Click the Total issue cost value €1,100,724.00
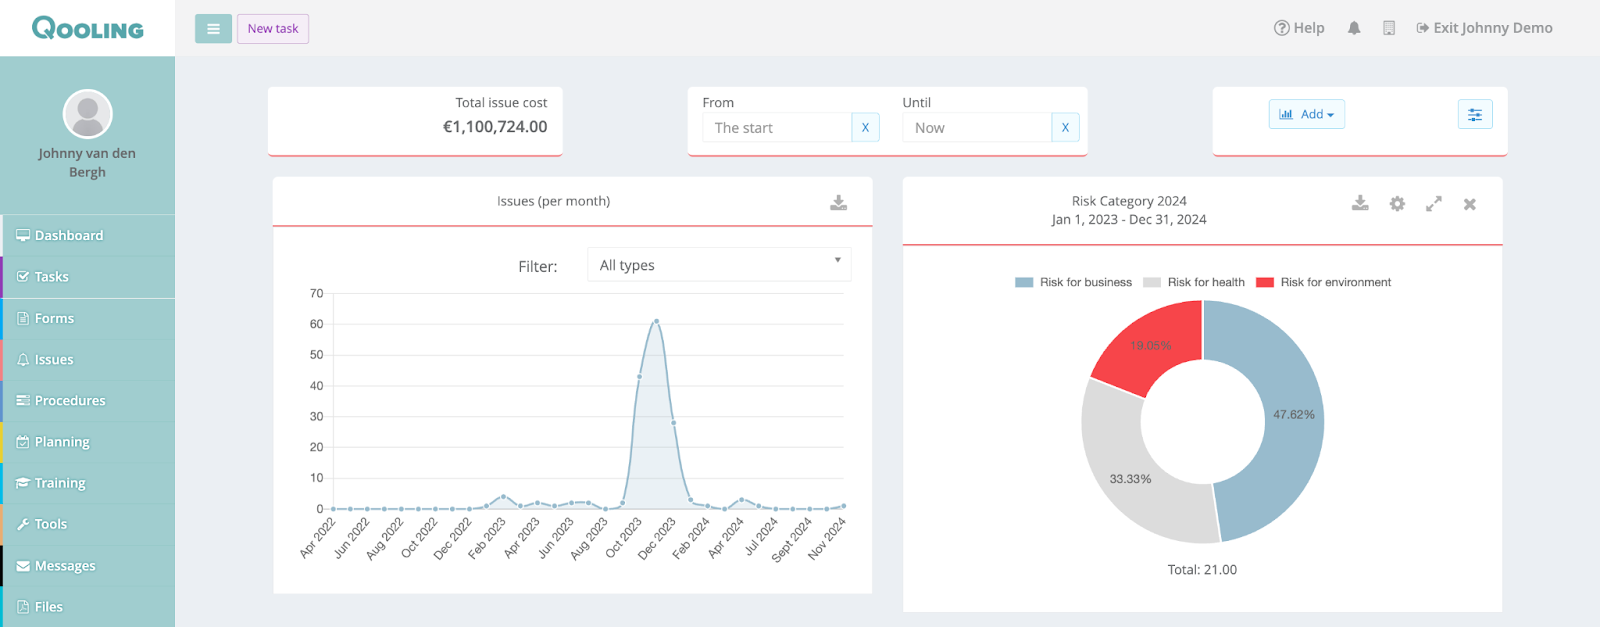 pyautogui.click(x=495, y=127)
